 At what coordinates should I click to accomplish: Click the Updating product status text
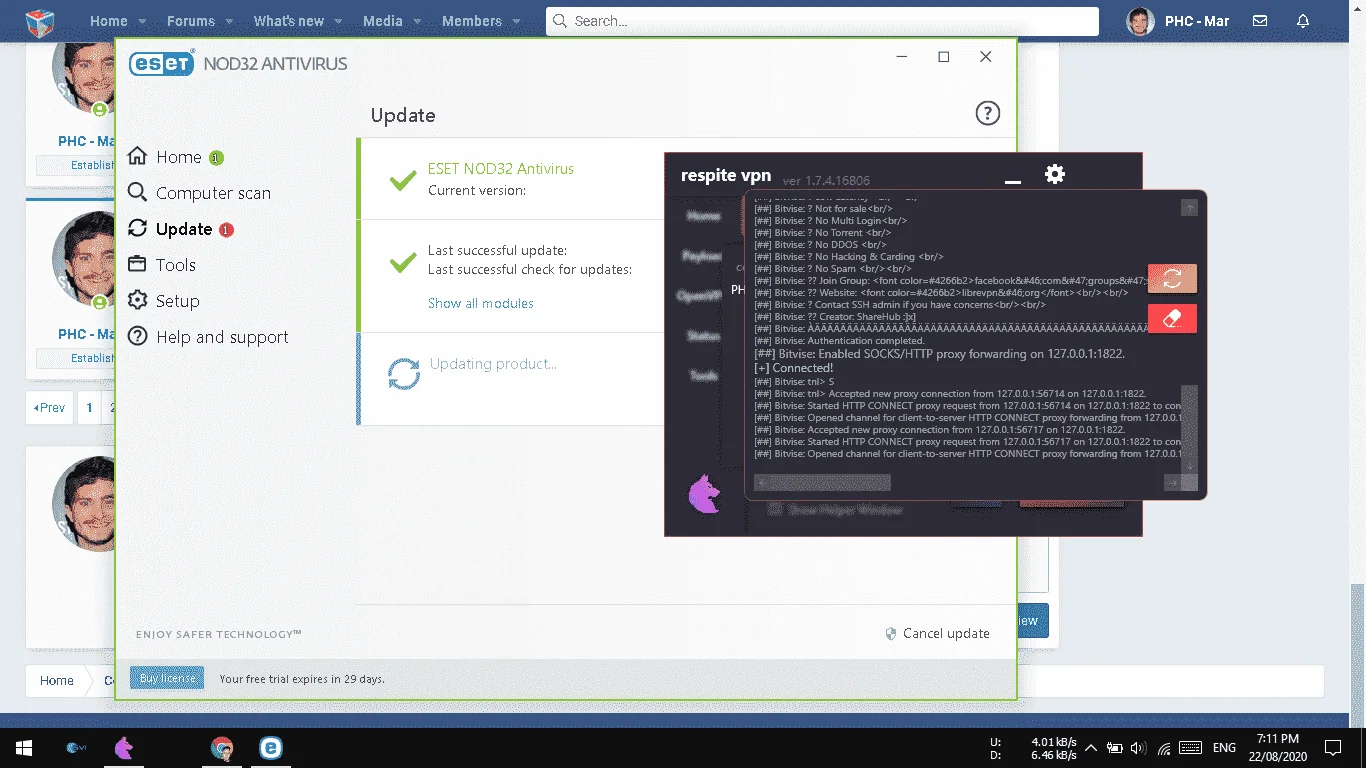point(493,364)
